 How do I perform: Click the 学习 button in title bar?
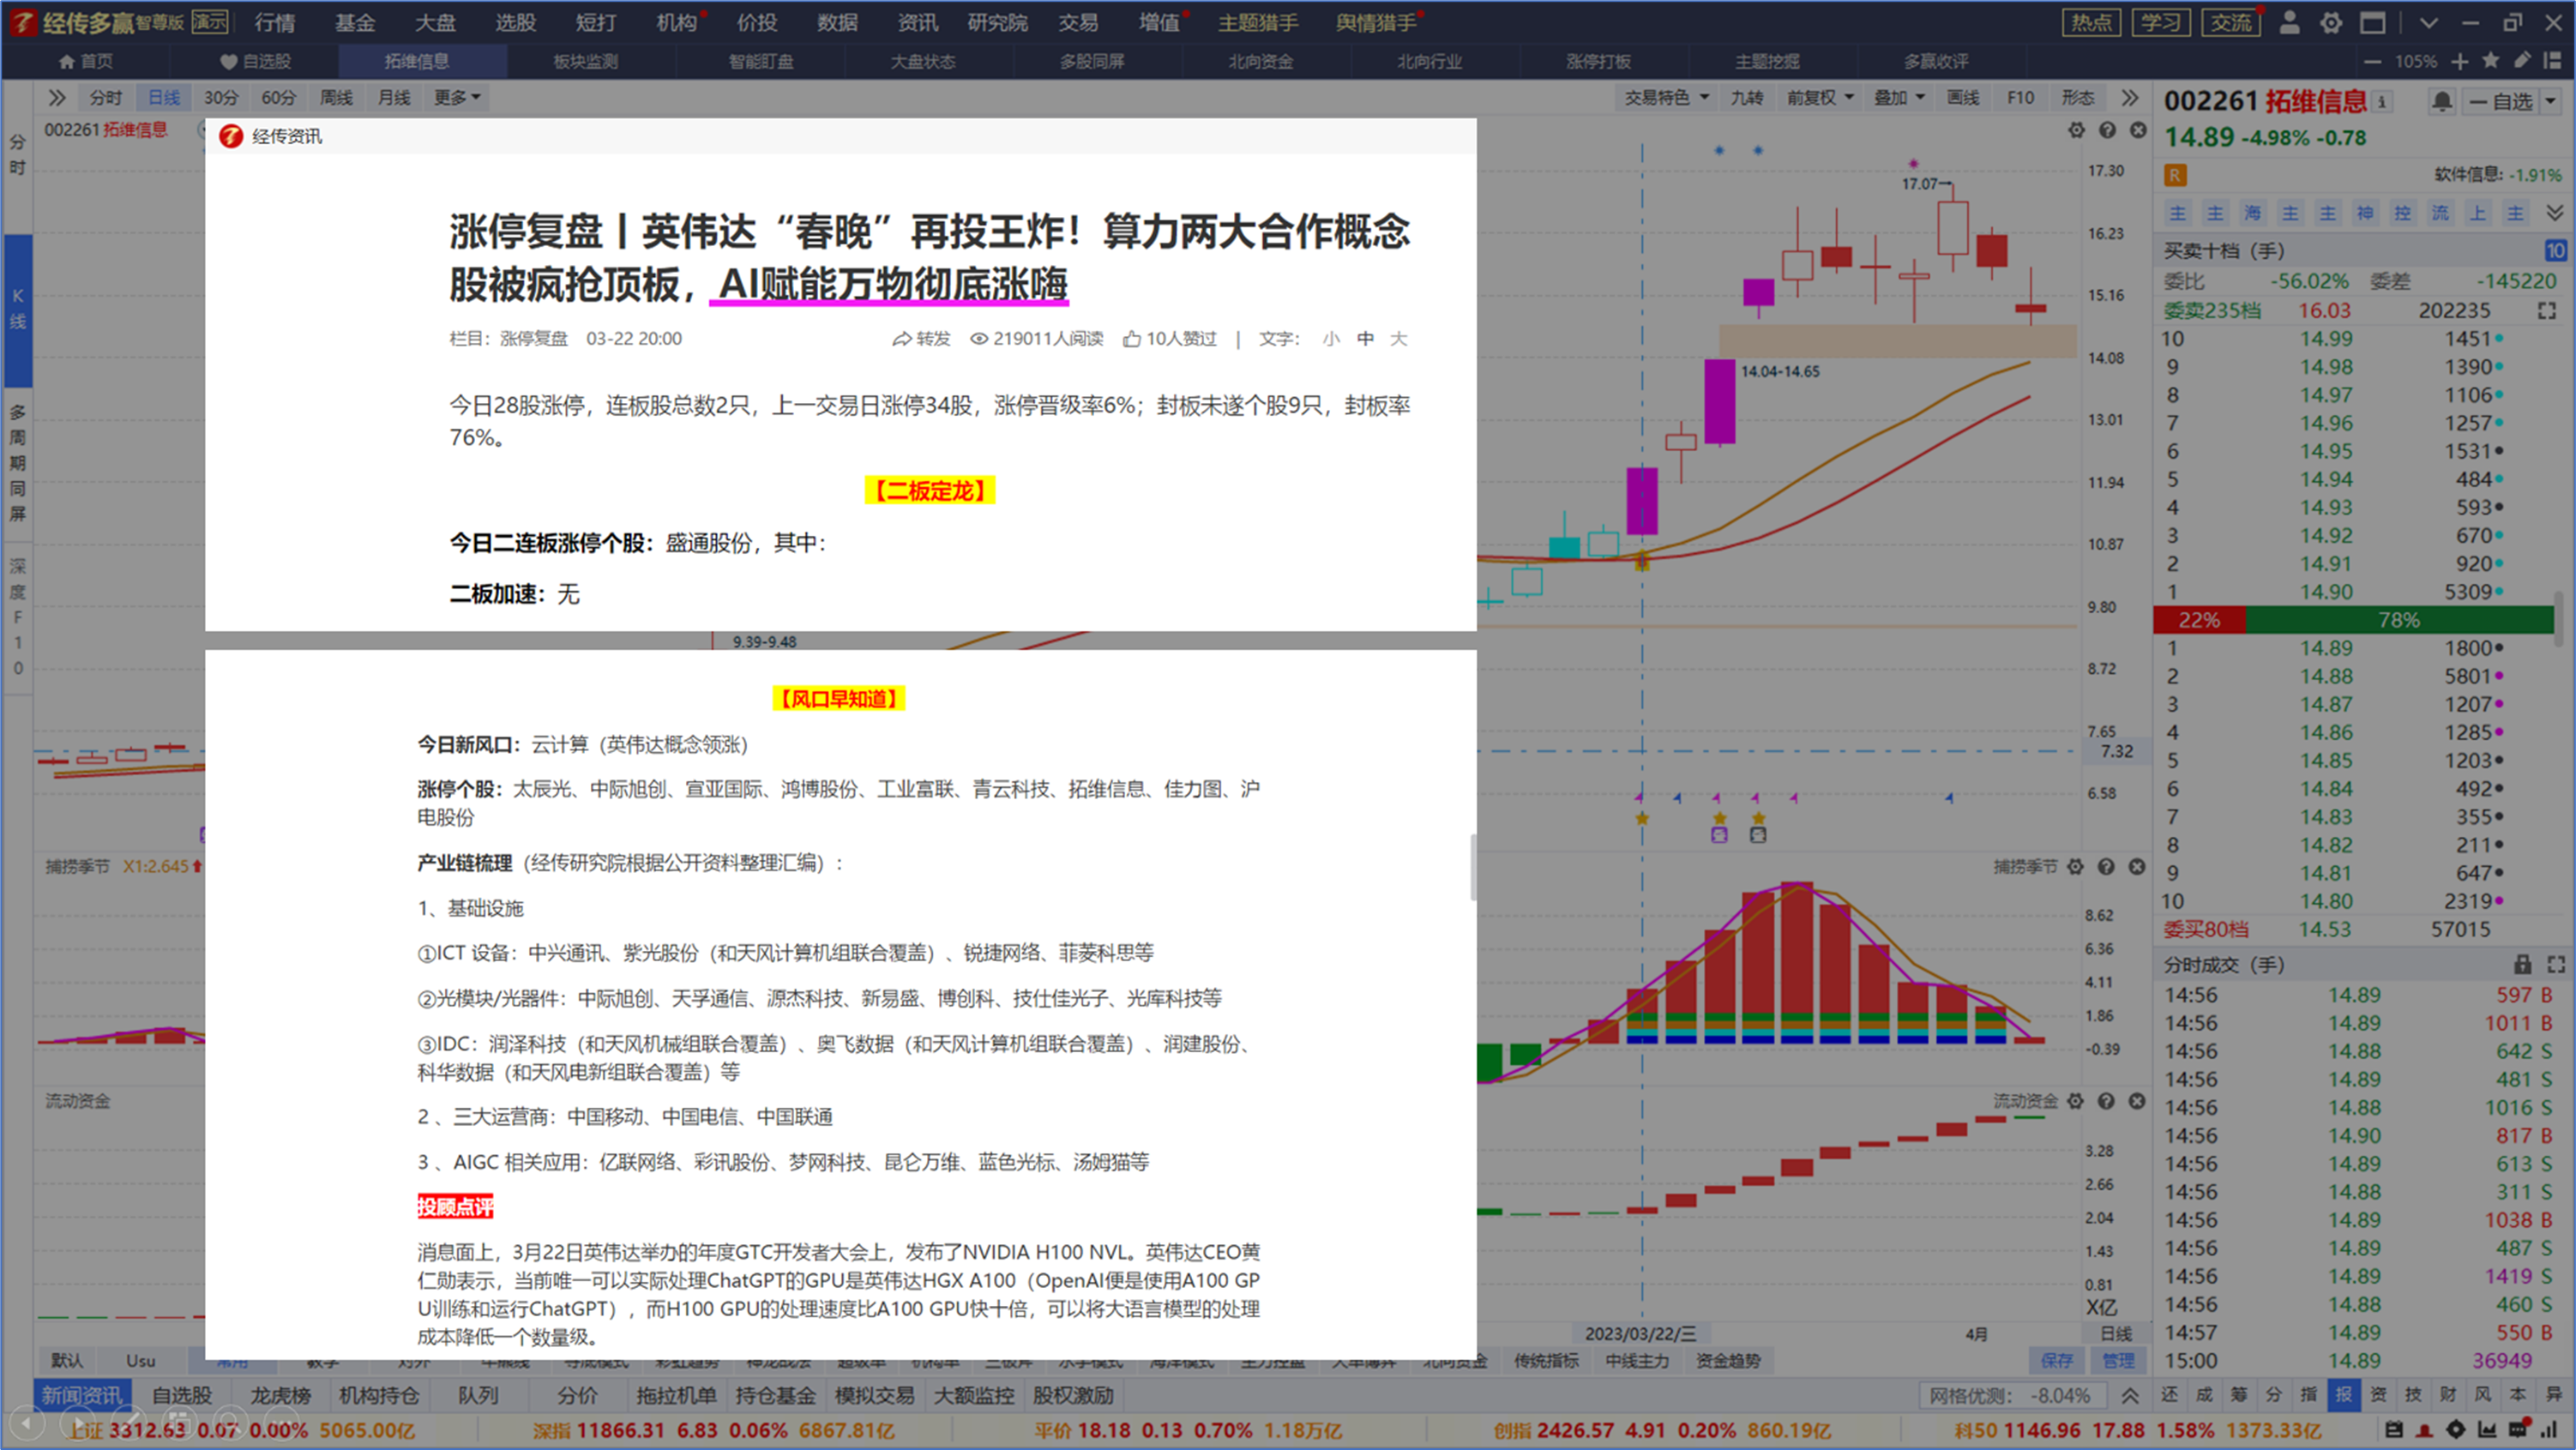coord(2161,22)
